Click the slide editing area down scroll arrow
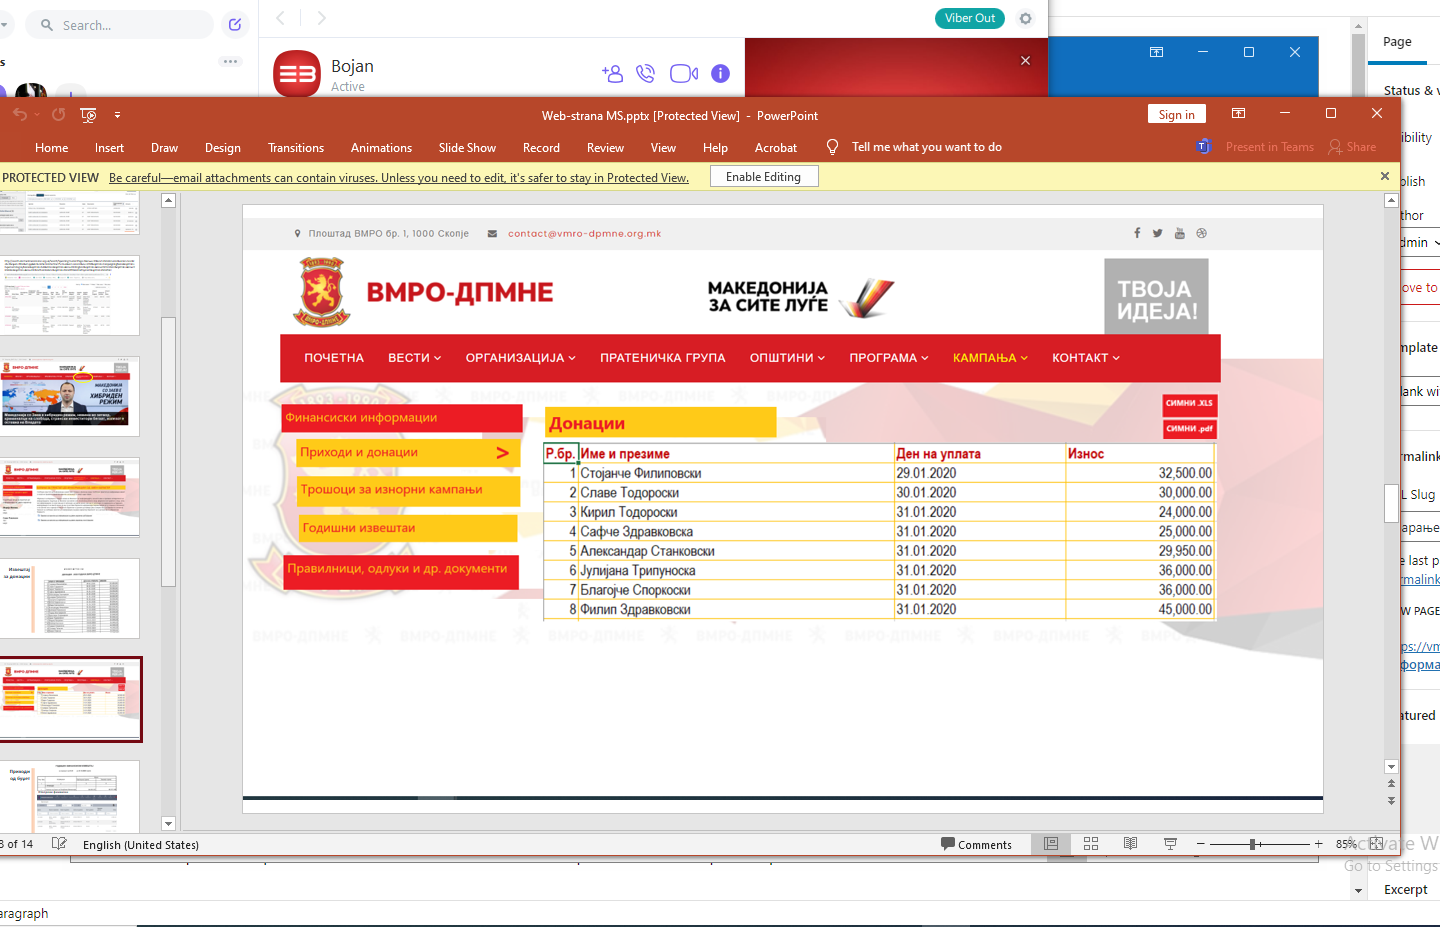 coord(1391,767)
